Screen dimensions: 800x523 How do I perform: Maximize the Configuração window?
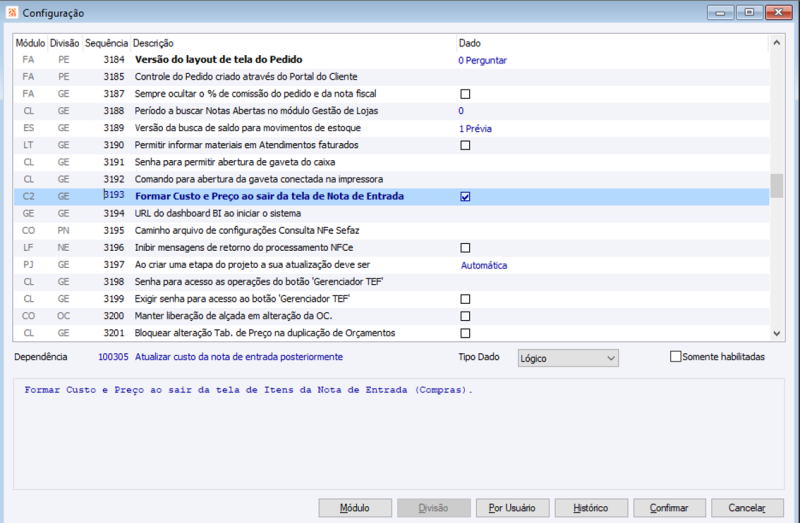pos(748,12)
